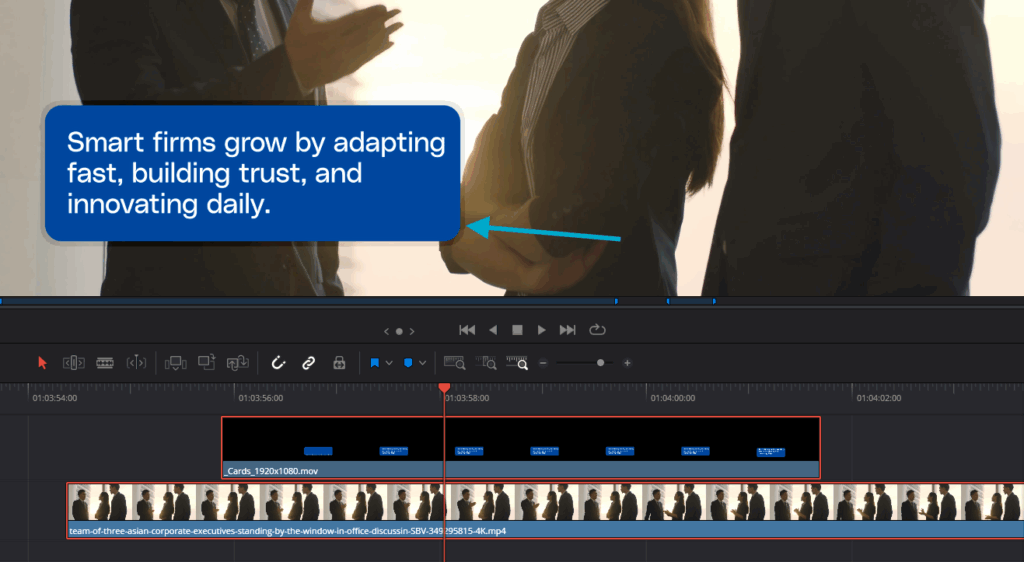Jump to first frame
The height and width of the screenshot is (562, 1024).
click(467, 330)
